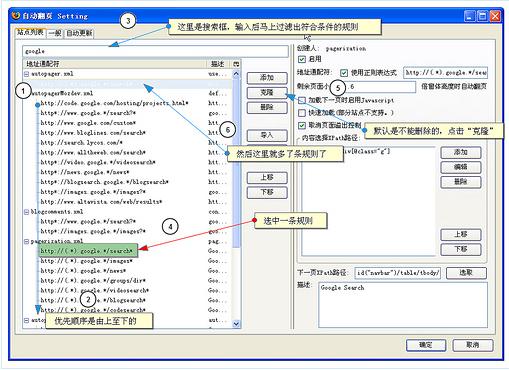The width and height of the screenshot is (509, 370).
Task: Click 添加 next to the rule list
Action: tap(267, 78)
